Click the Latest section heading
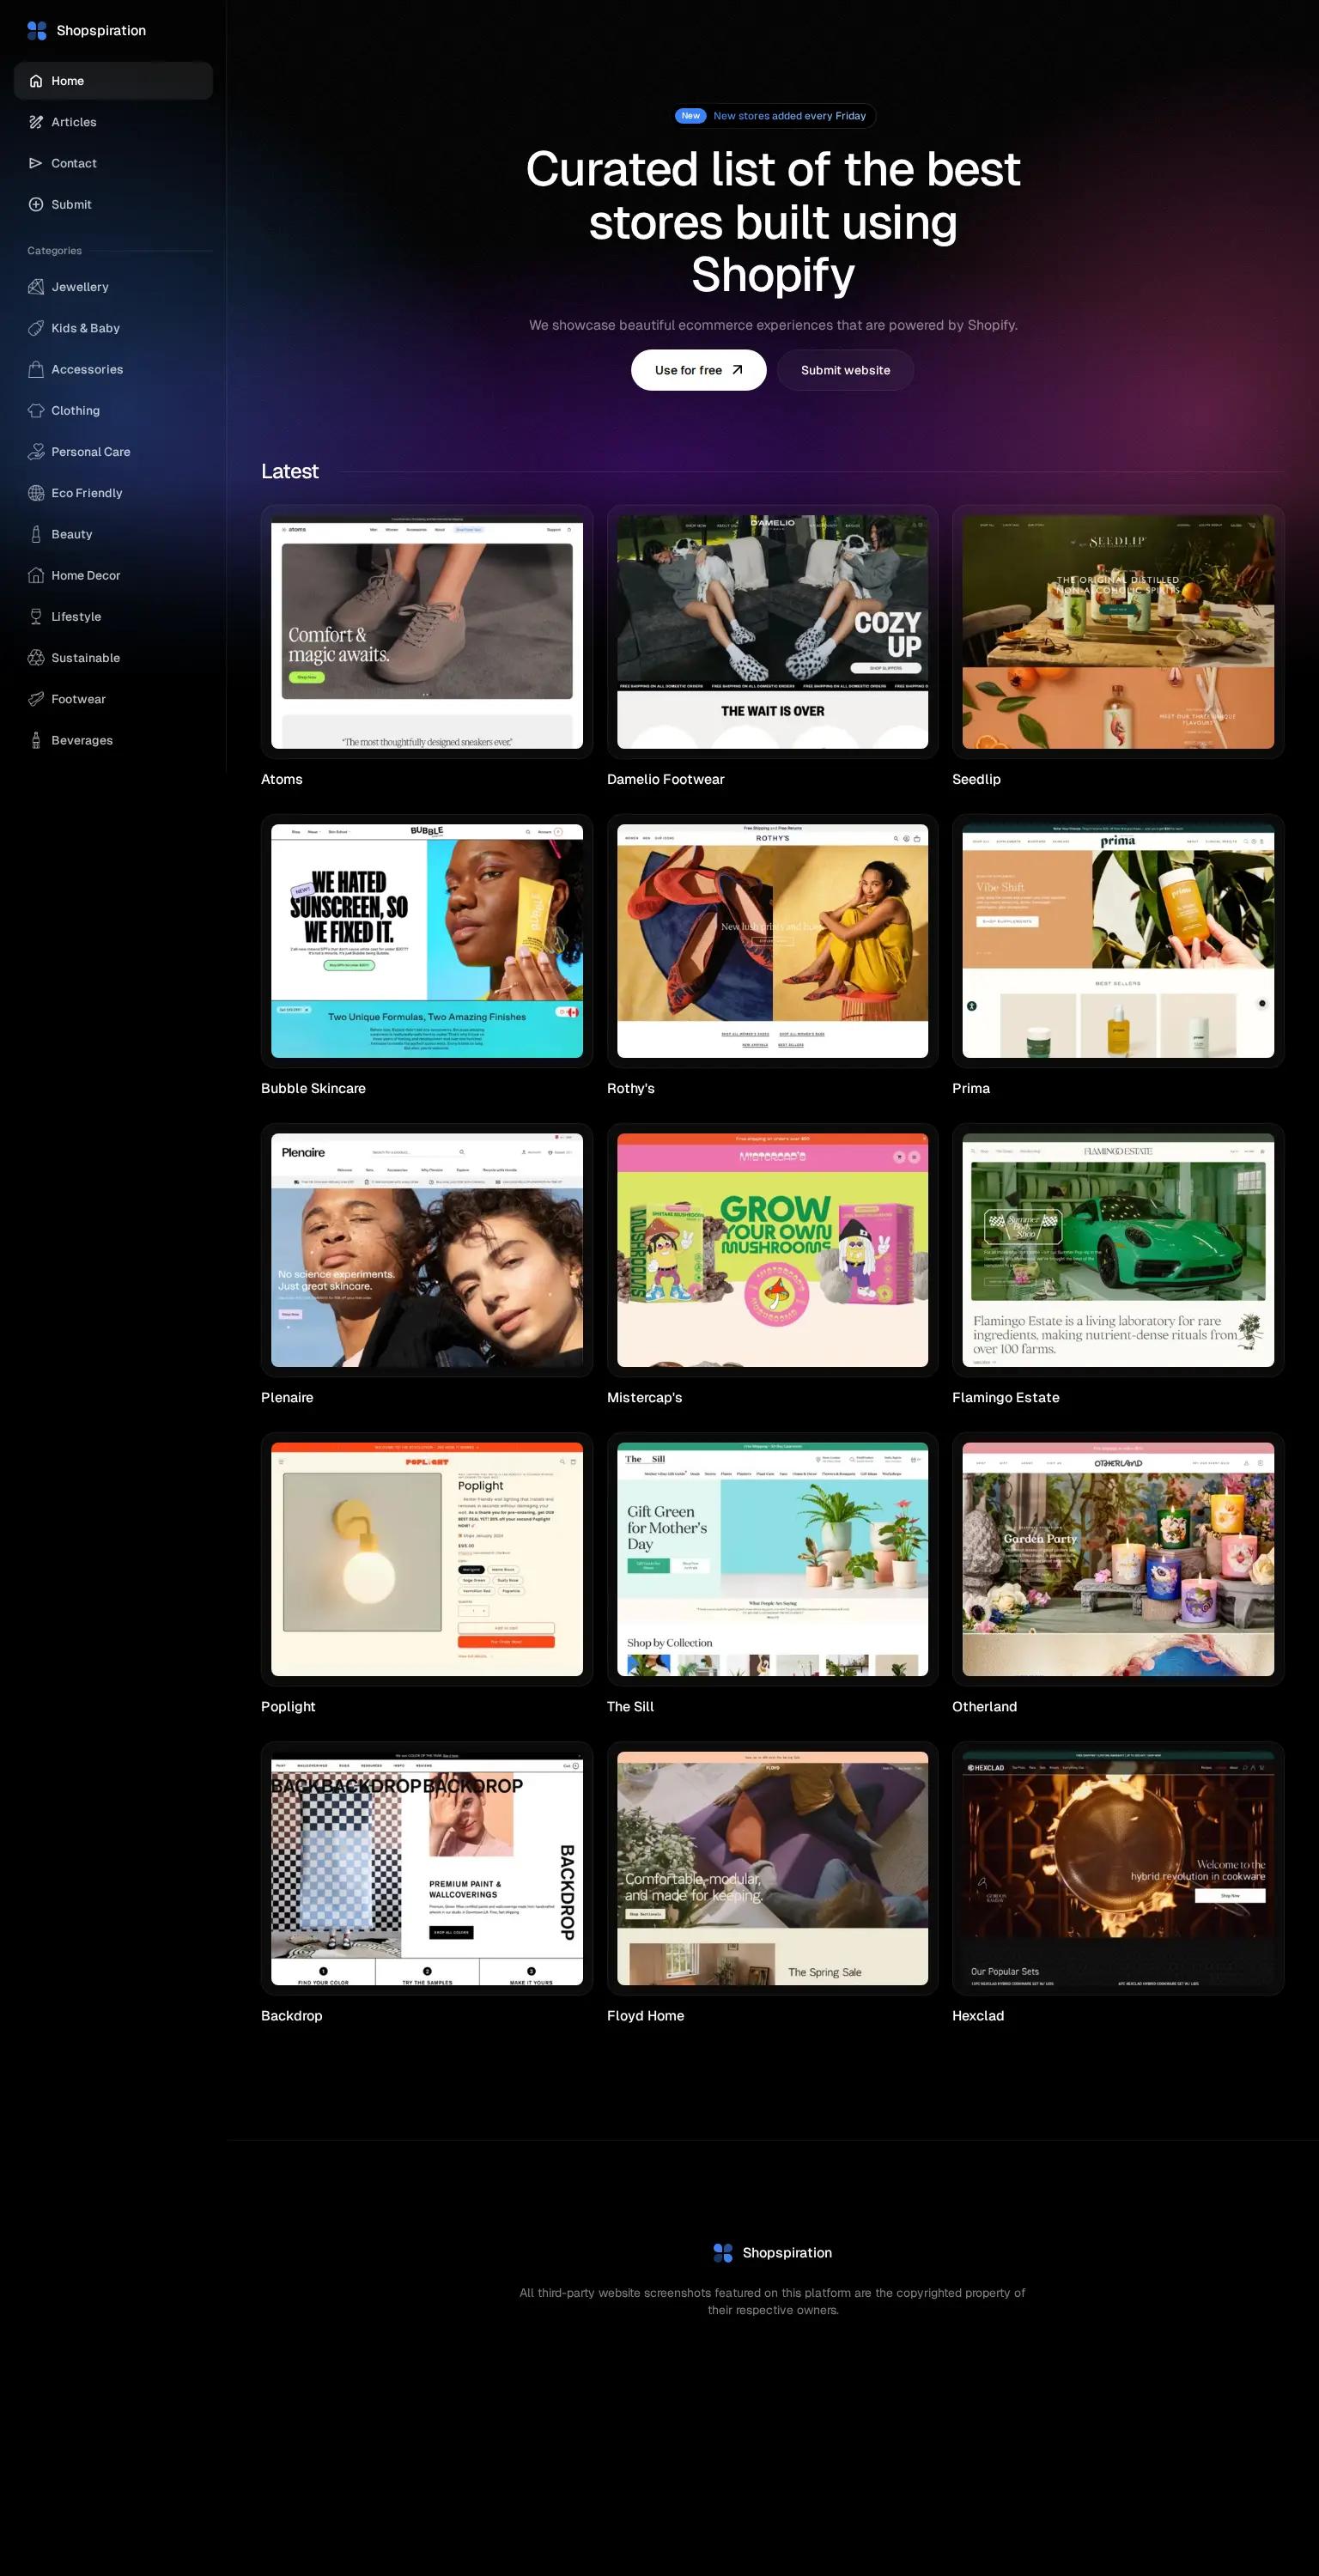Viewport: 1319px width, 2576px height. (x=289, y=471)
